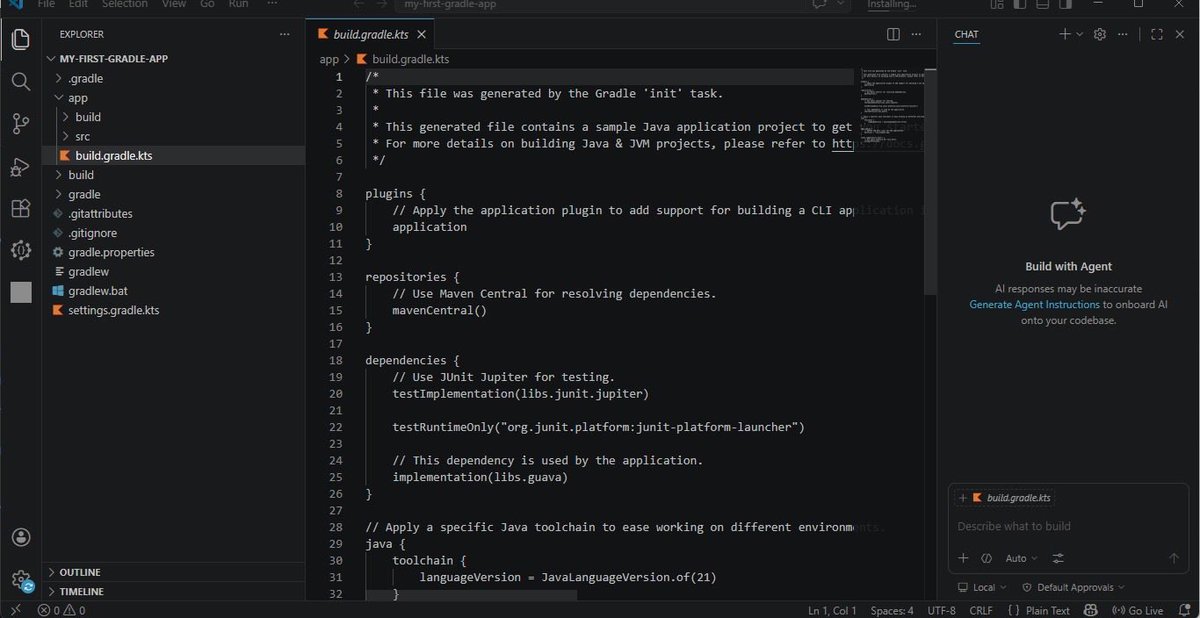Open Explorer views and more actions ellipsis
The height and width of the screenshot is (618, 1200).
tap(285, 34)
